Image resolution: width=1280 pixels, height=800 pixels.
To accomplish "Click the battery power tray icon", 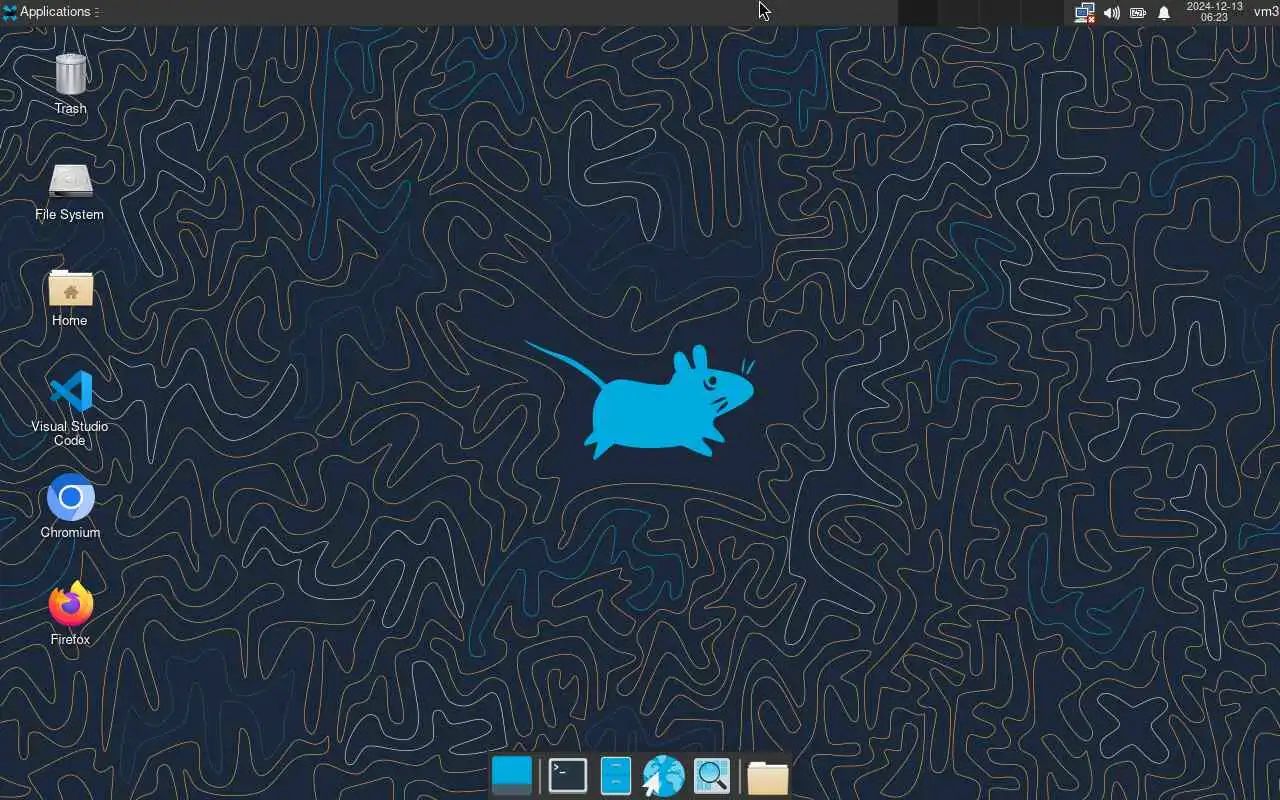I will tap(1138, 13).
